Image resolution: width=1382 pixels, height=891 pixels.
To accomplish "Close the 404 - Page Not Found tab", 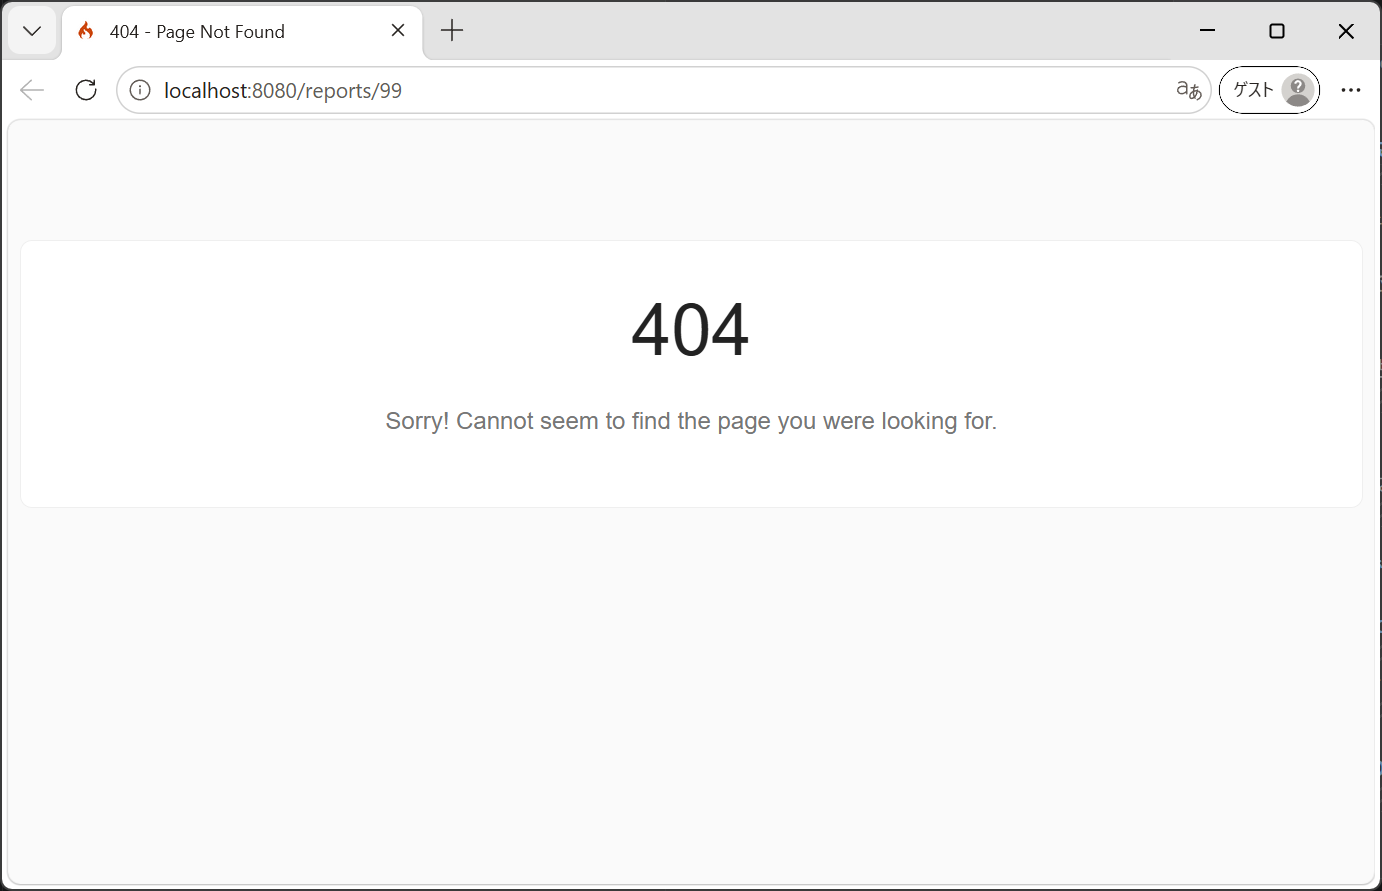I will click(398, 31).
